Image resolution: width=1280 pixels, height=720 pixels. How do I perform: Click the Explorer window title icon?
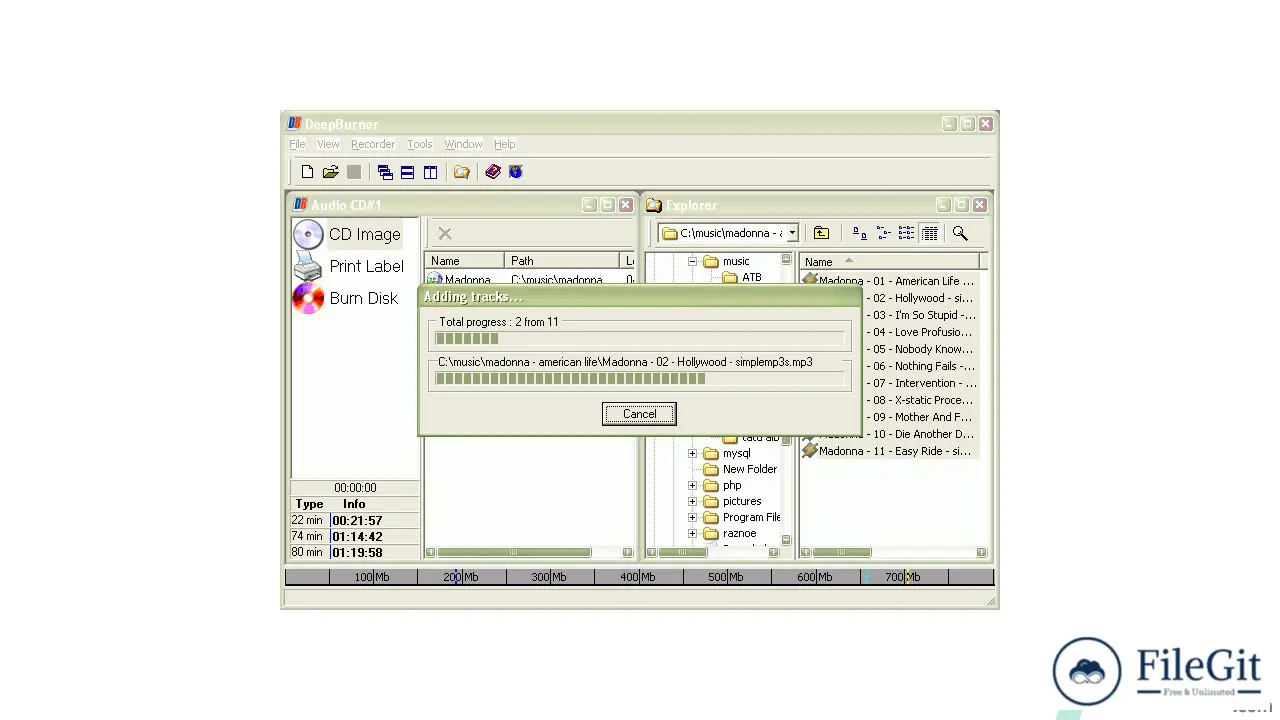pyautogui.click(x=654, y=205)
